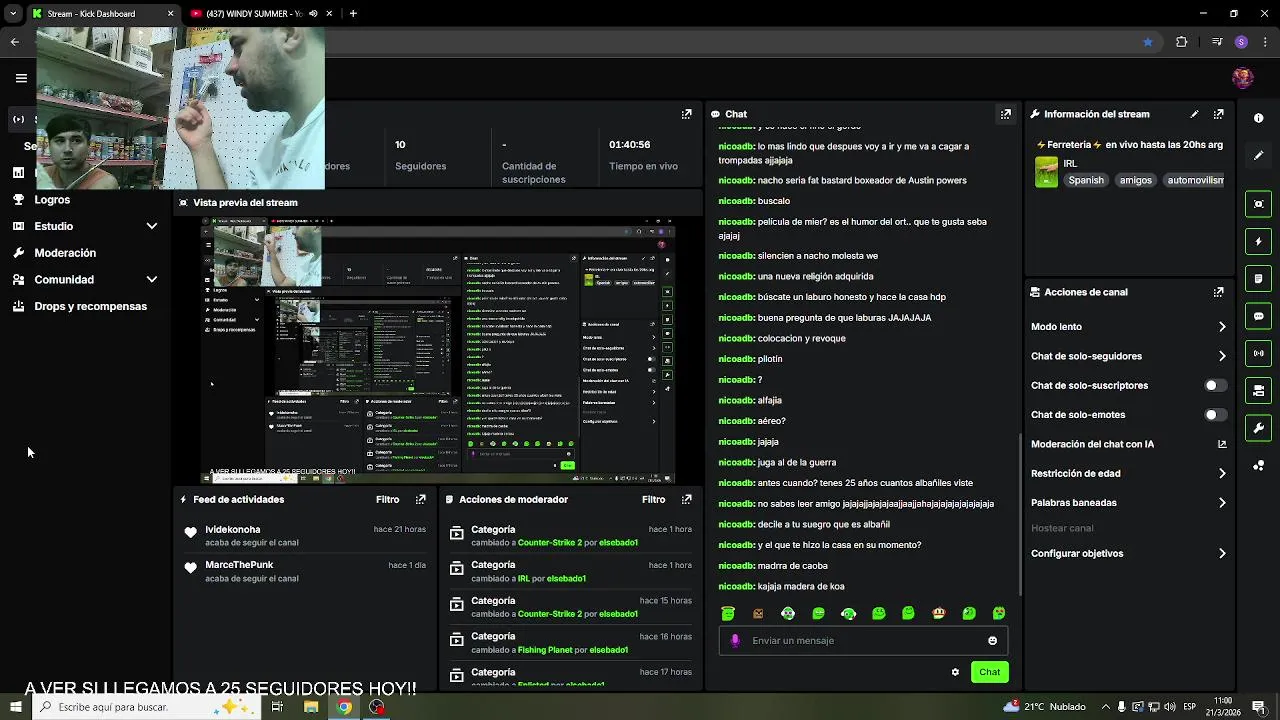Click the purple microphone icon in chat input
The image size is (1280, 720).
click(735, 641)
